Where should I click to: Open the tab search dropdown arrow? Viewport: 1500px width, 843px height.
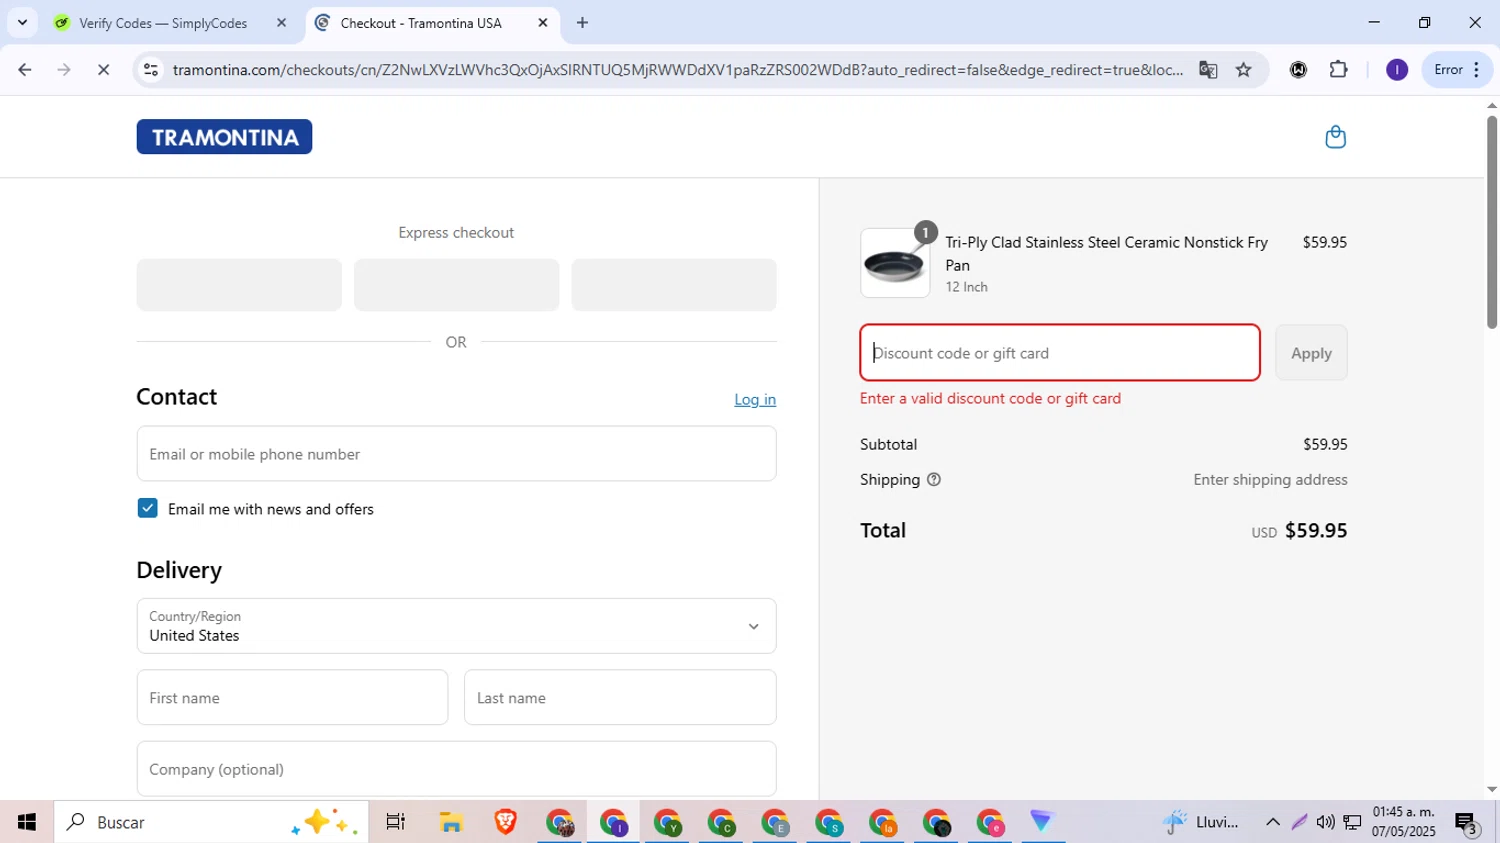click(22, 22)
